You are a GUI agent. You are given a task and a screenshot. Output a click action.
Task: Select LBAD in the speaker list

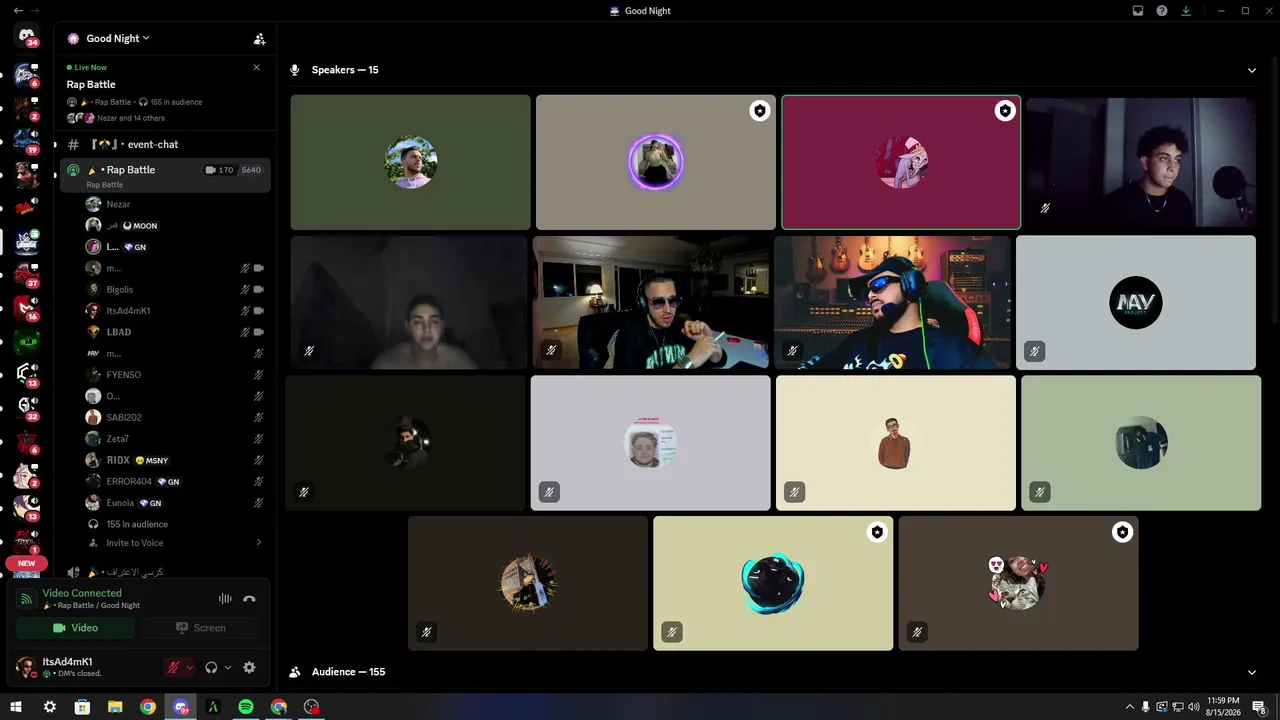click(x=175, y=332)
